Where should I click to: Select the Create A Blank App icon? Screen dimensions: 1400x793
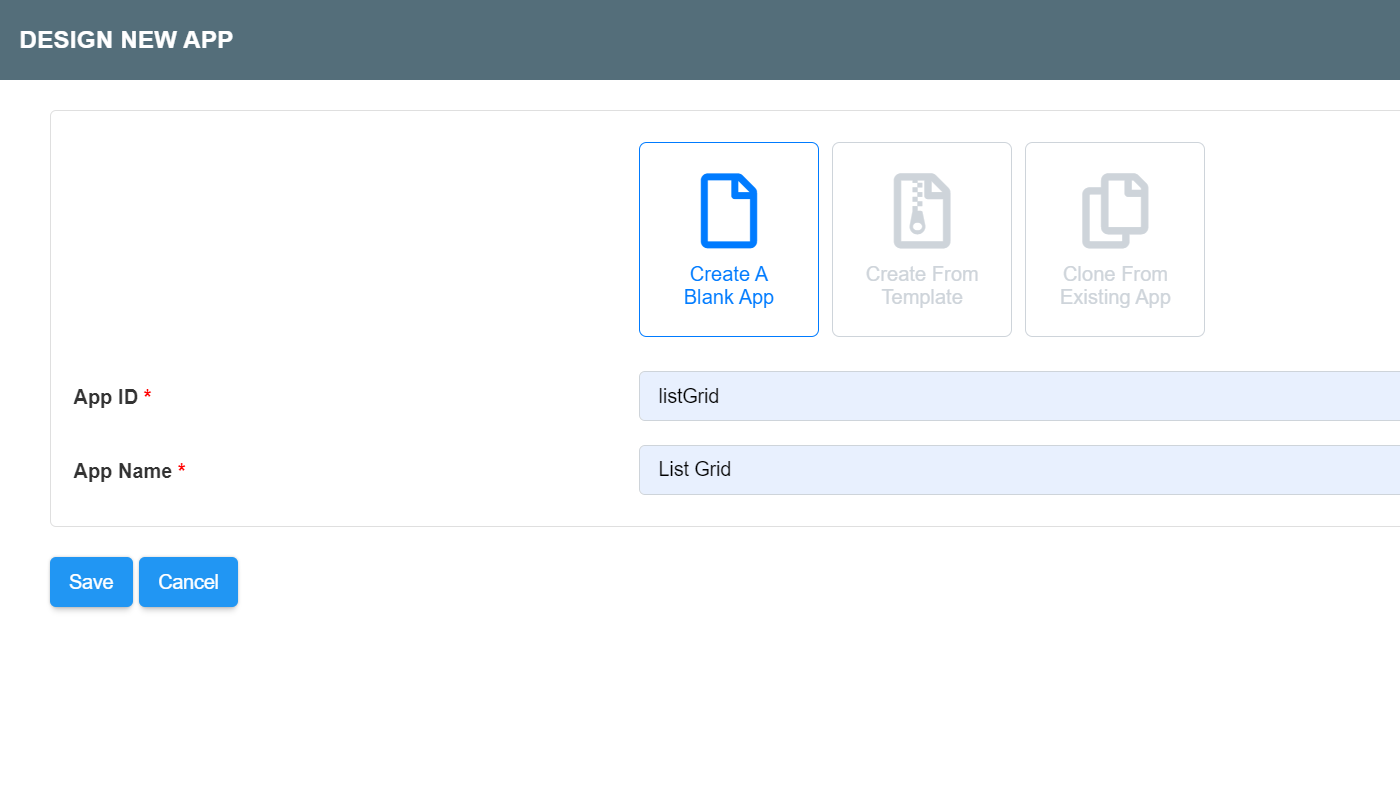(729, 211)
